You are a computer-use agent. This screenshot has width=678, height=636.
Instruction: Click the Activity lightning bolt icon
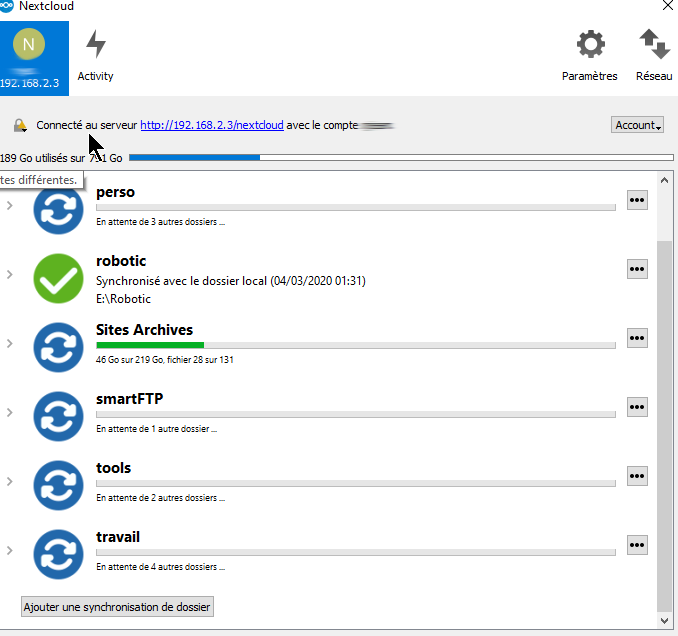(96, 44)
